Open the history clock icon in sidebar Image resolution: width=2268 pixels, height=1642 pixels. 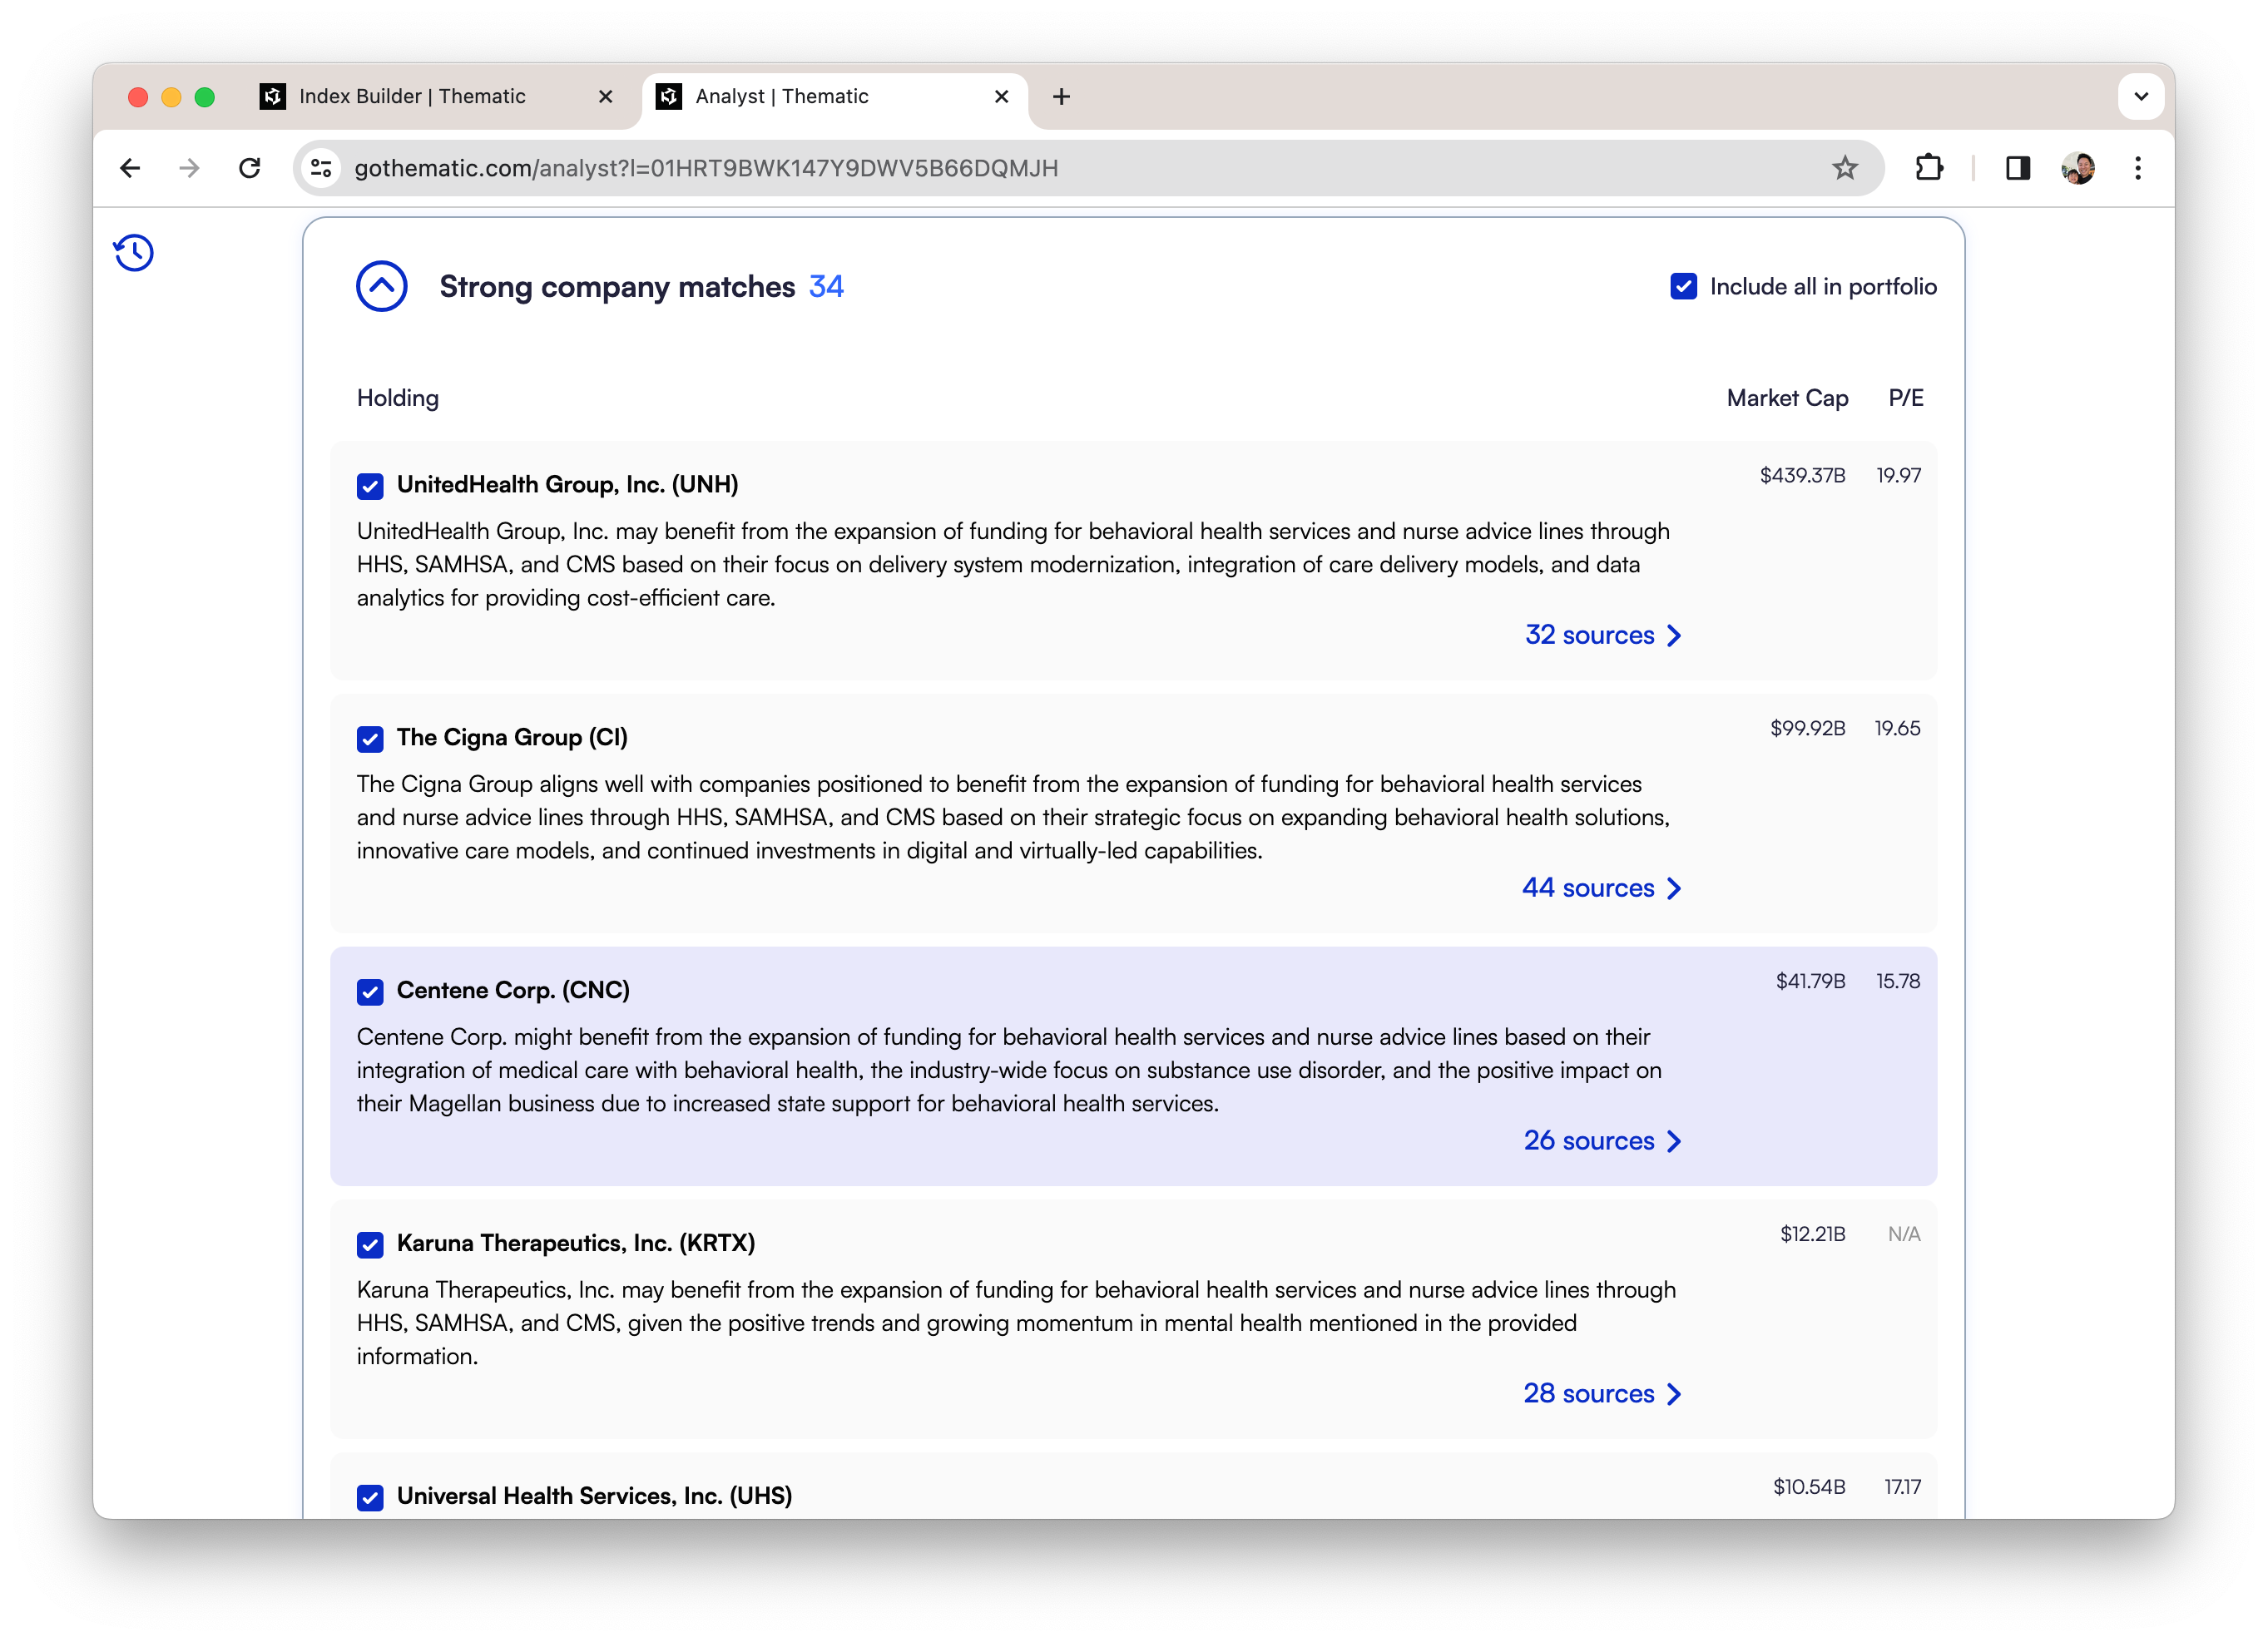[x=133, y=253]
